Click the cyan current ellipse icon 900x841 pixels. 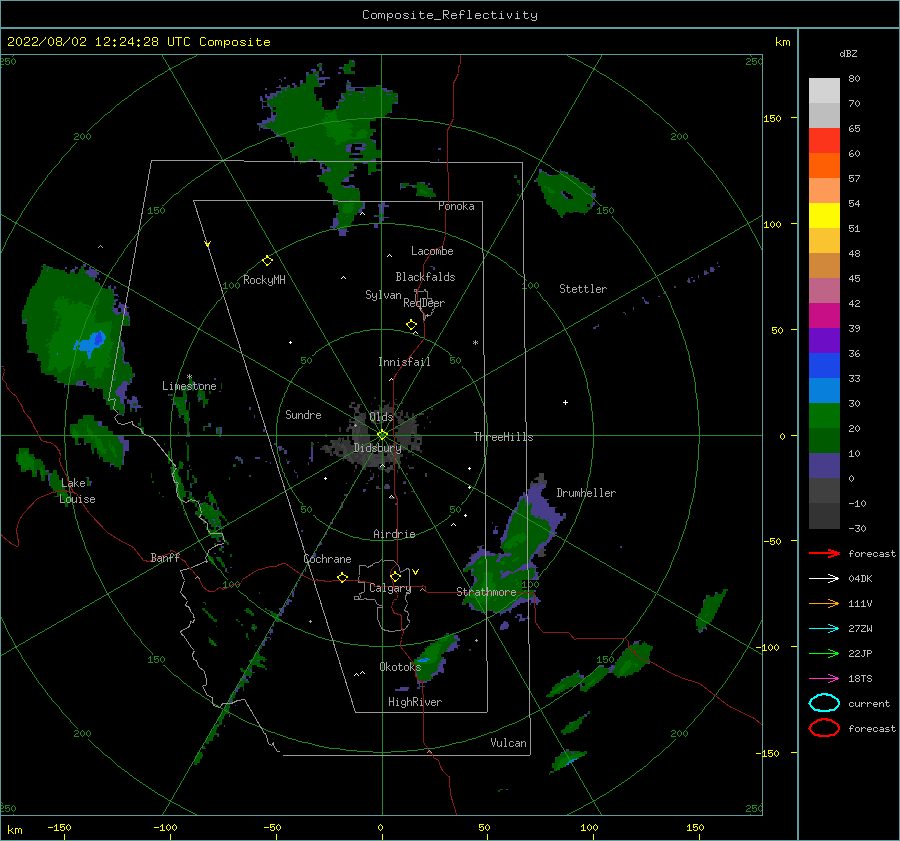(824, 703)
